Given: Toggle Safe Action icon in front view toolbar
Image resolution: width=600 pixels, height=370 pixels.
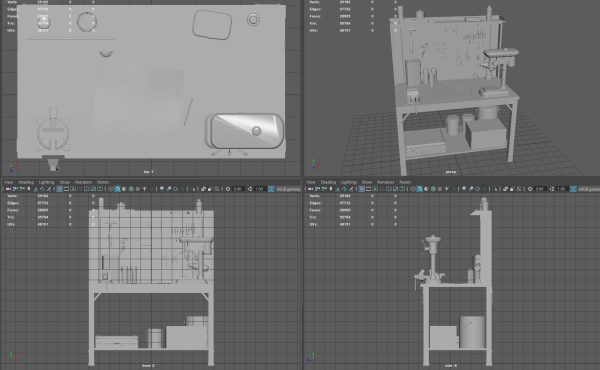Looking at the screenshot, I should (92, 189).
